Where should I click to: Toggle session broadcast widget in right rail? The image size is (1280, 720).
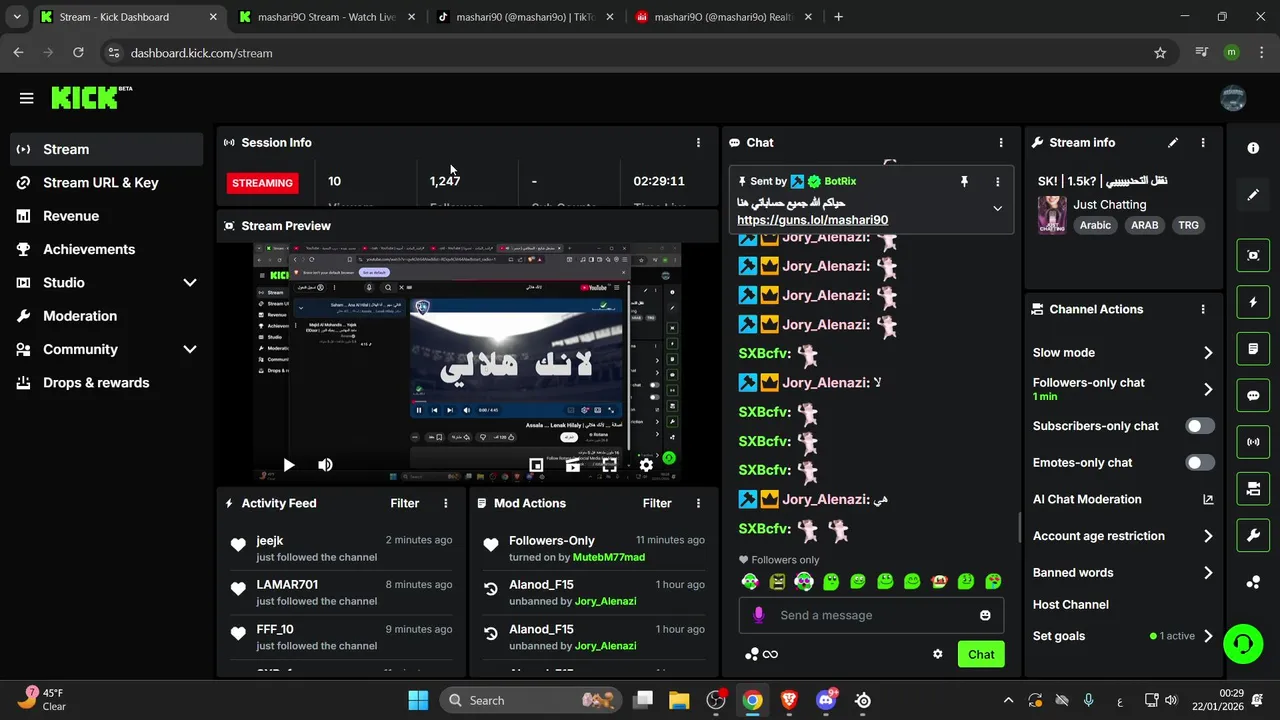(x=1253, y=442)
